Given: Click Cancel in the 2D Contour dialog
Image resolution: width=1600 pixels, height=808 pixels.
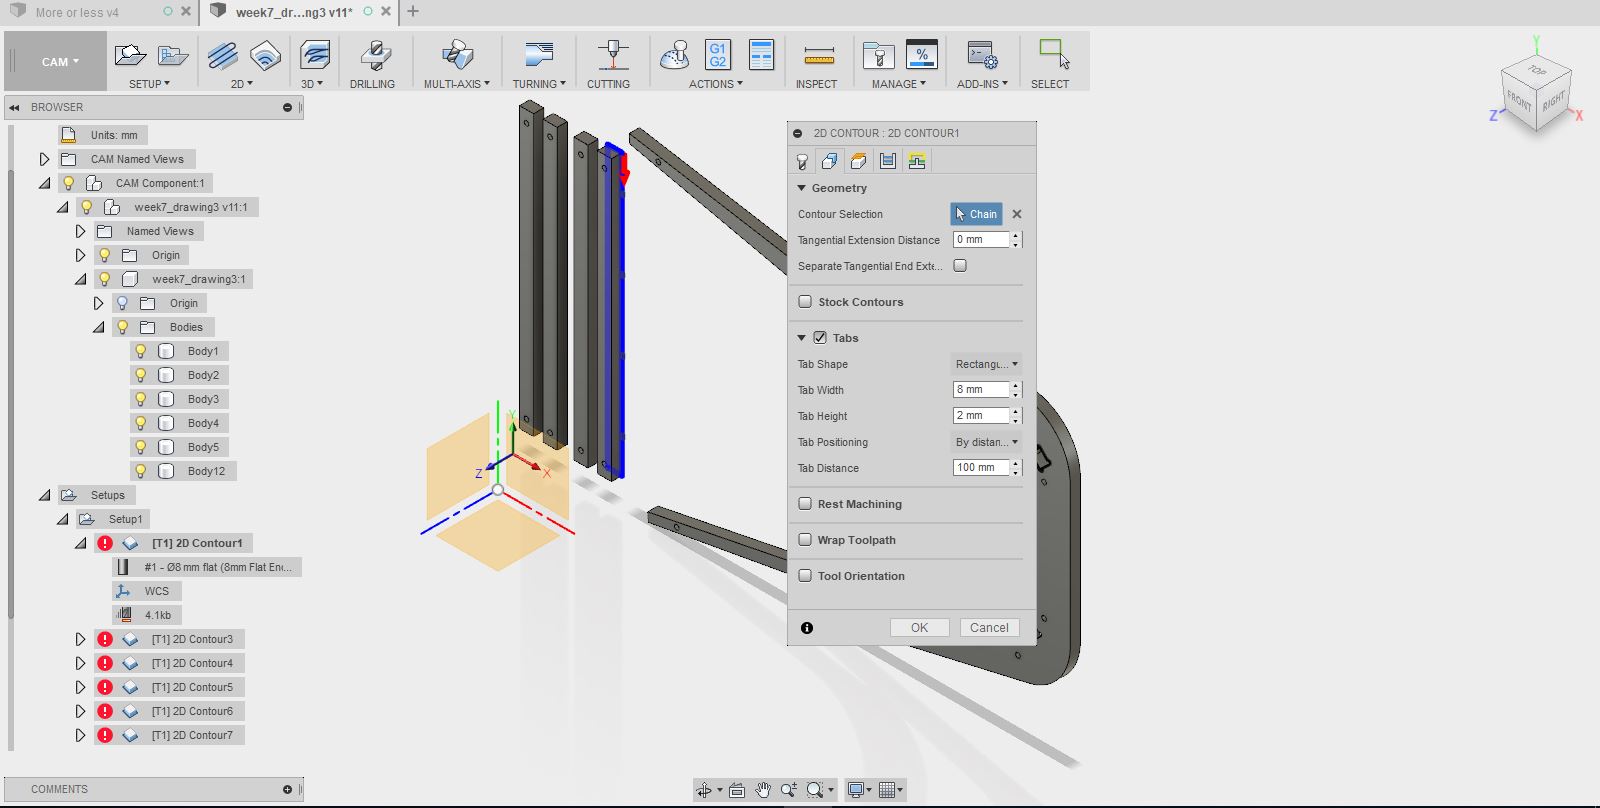Looking at the screenshot, I should [989, 628].
